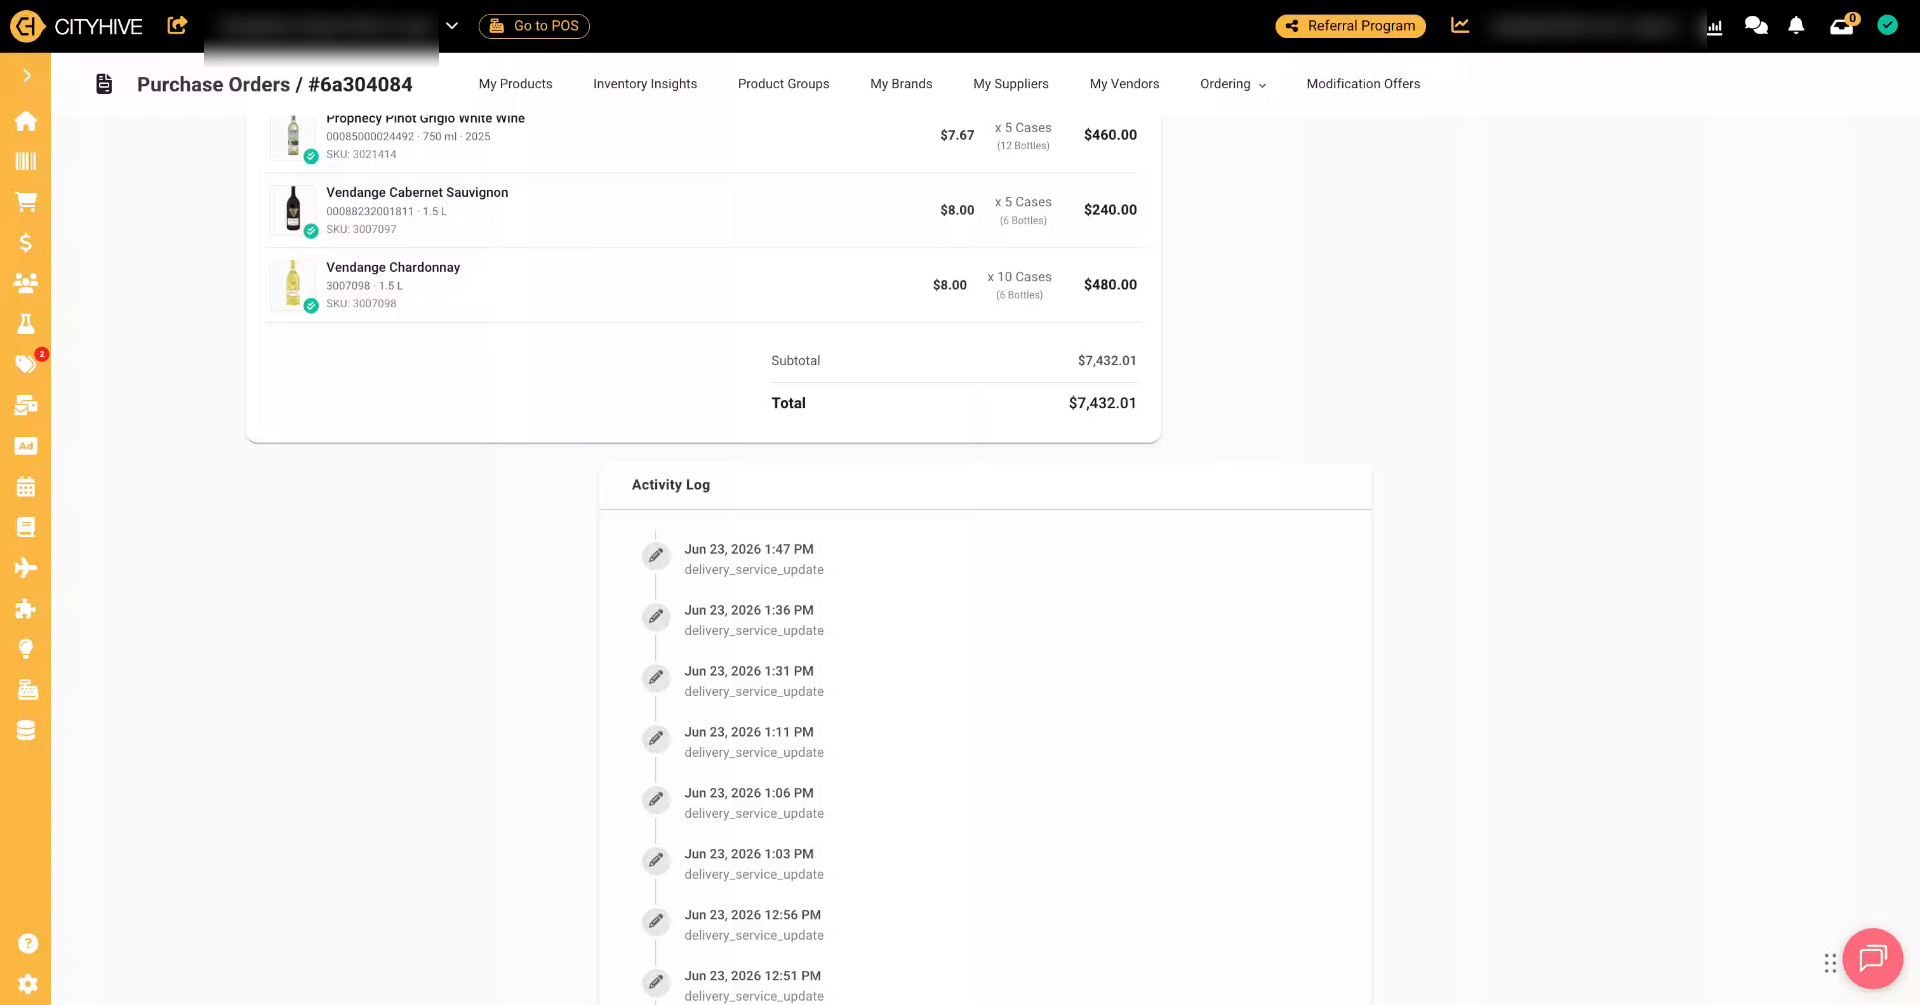Open the customers group icon in the sidebar
1920x1005 pixels.
[x=26, y=283]
